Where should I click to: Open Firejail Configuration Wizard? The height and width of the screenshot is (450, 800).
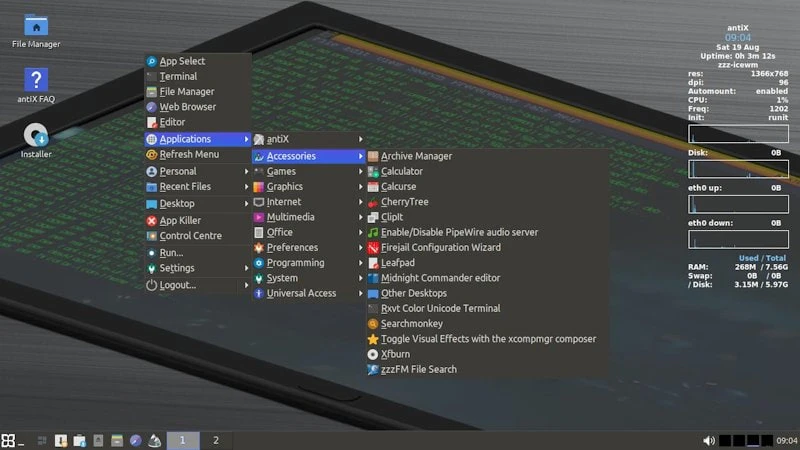[487, 247]
